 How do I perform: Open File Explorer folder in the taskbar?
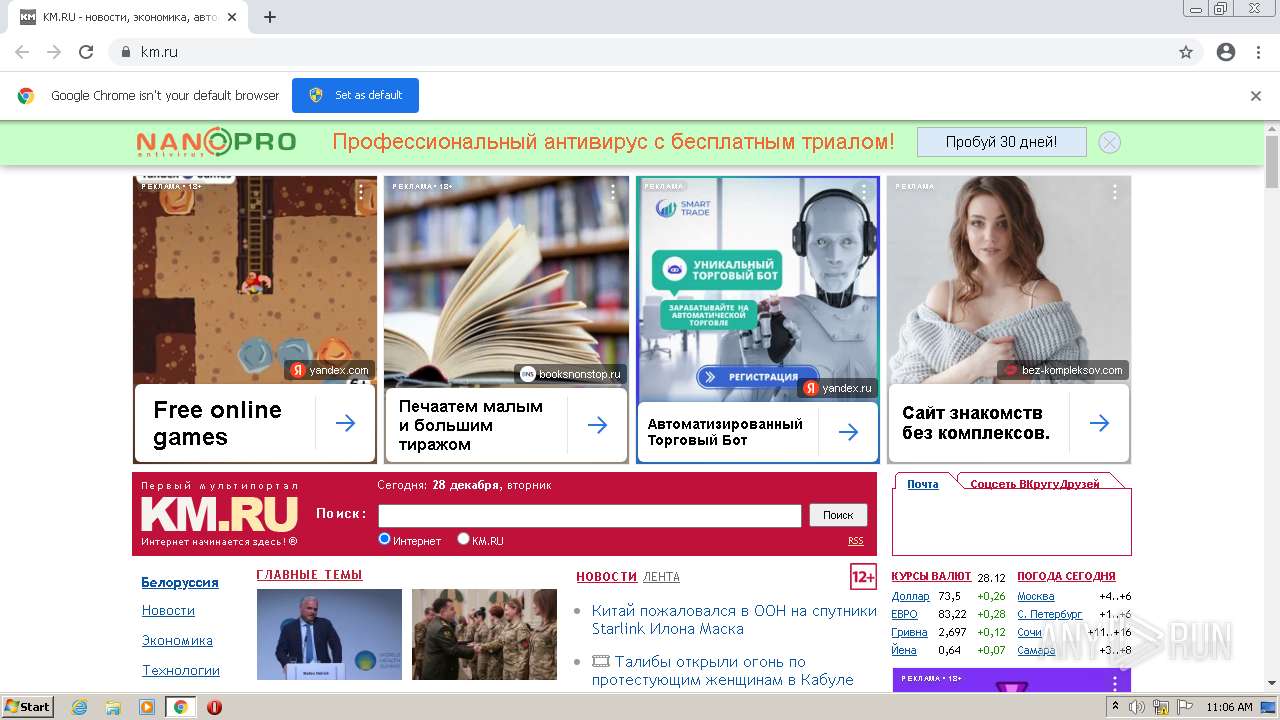click(113, 707)
